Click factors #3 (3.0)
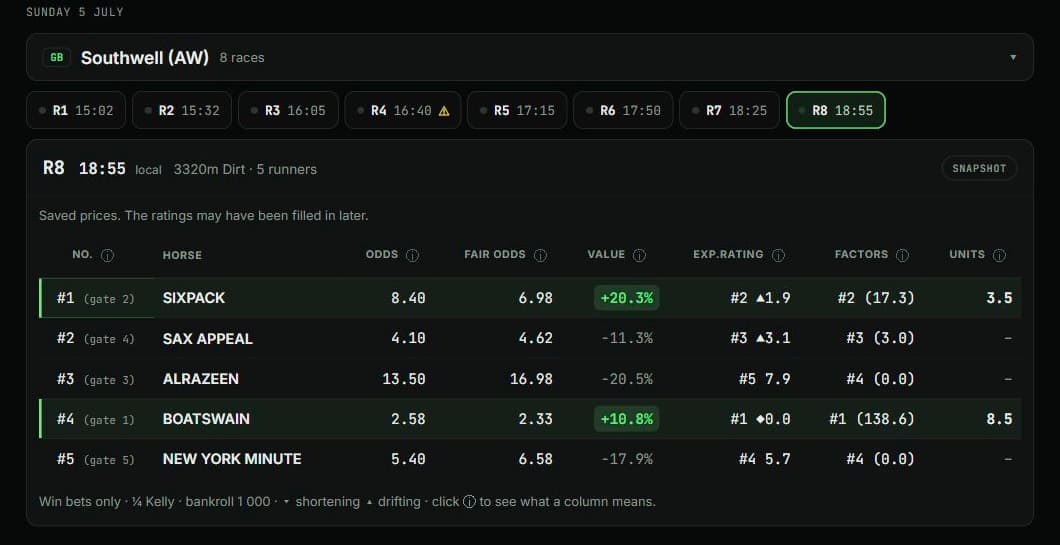Image resolution: width=1060 pixels, height=545 pixels. point(880,338)
